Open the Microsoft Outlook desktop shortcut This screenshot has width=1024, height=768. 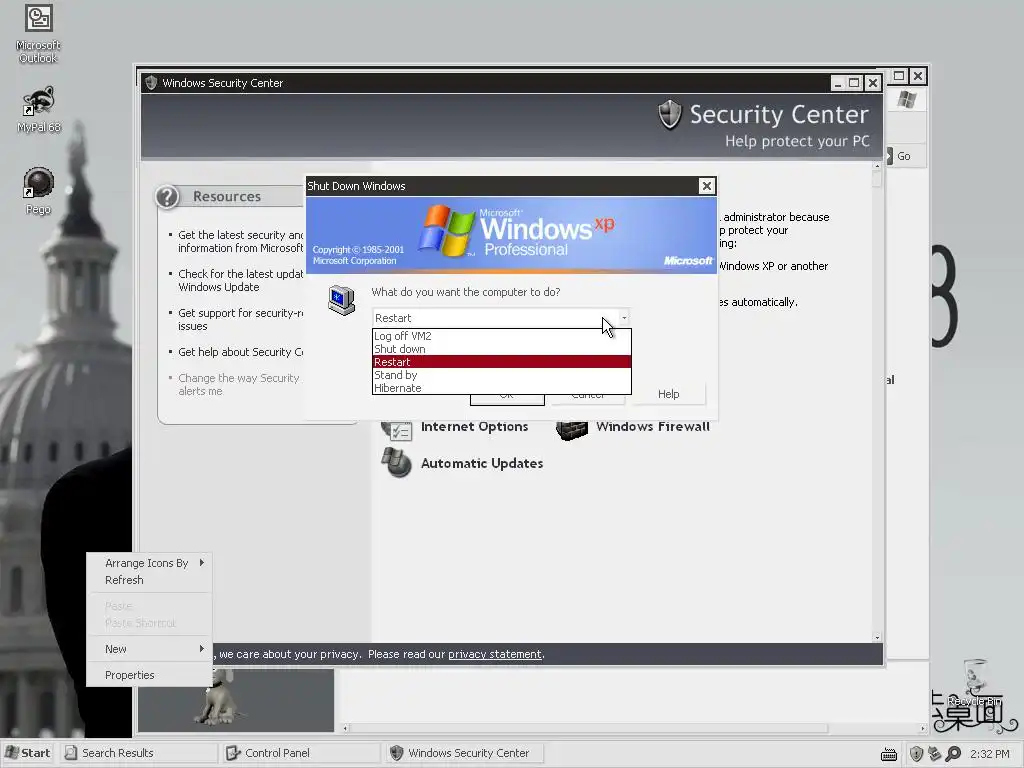tap(39, 33)
